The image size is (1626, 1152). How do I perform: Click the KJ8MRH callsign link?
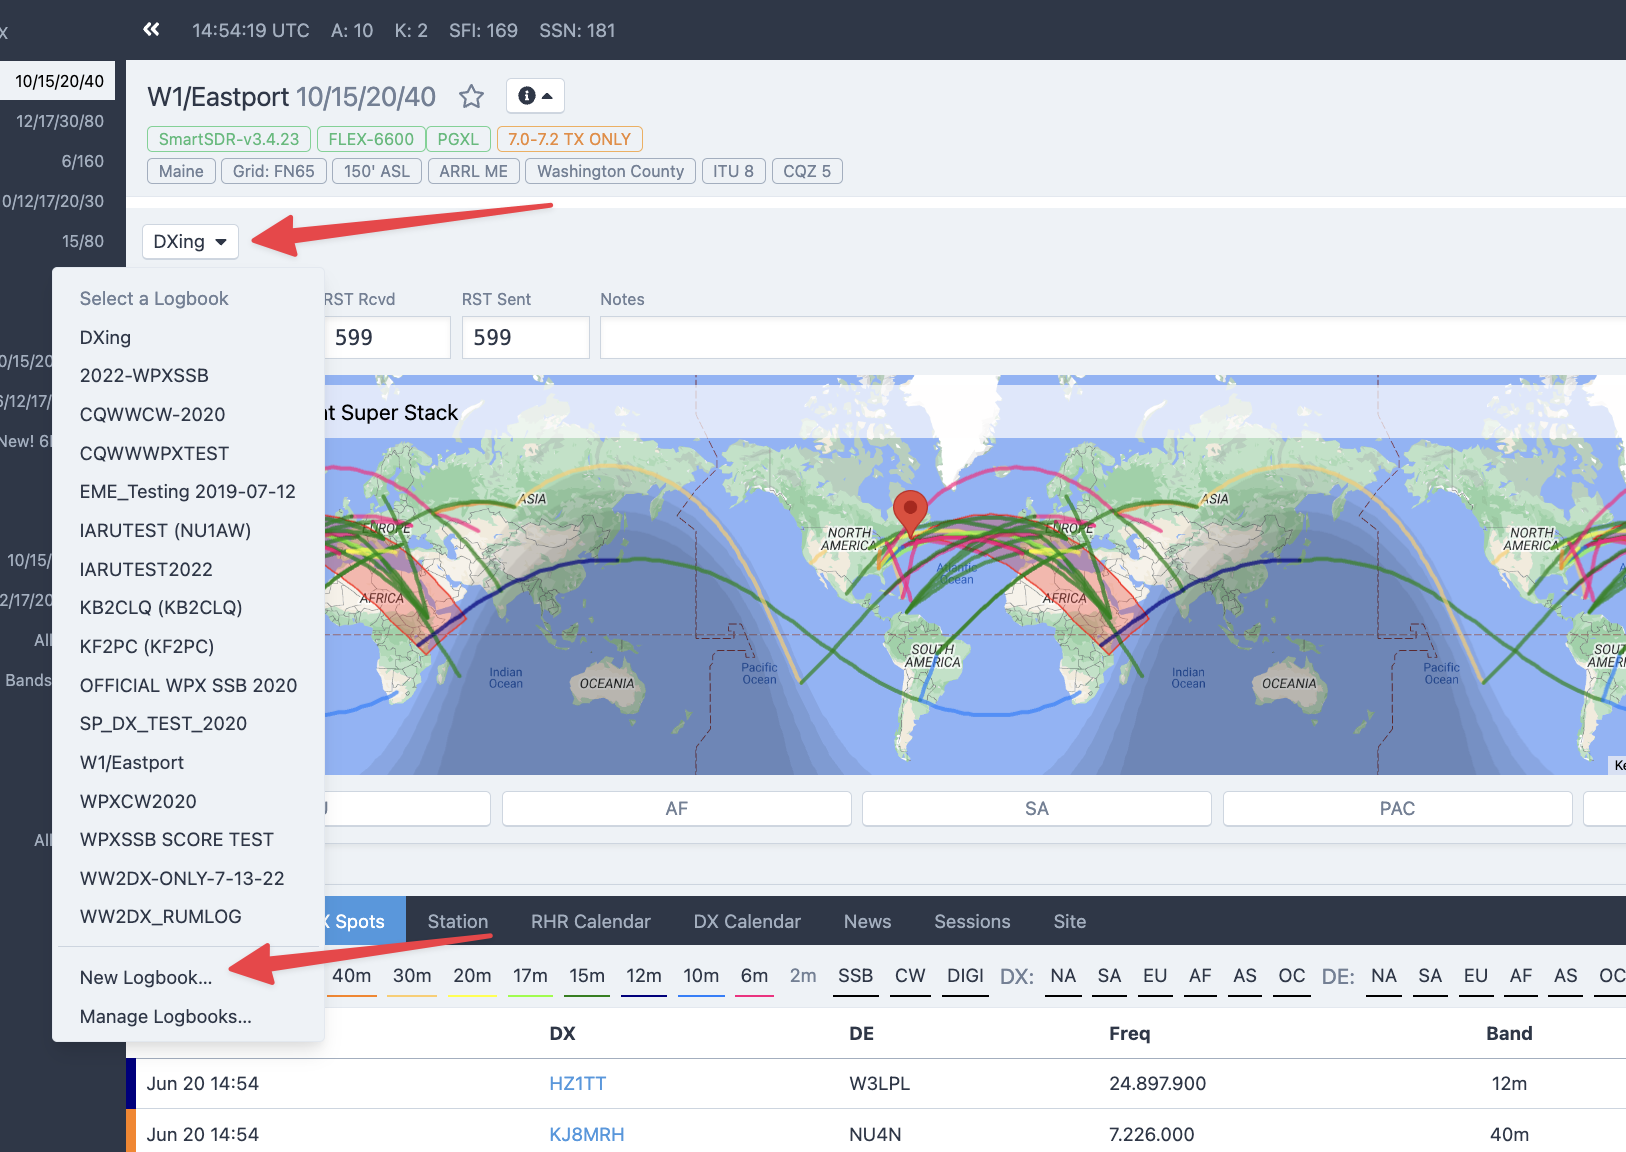(586, 1135)
